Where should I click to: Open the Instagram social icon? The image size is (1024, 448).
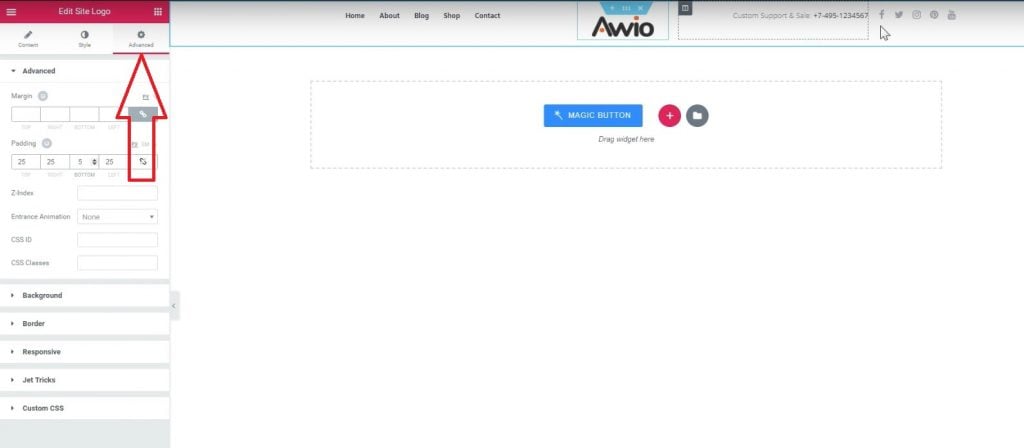(x=916, y=15)
